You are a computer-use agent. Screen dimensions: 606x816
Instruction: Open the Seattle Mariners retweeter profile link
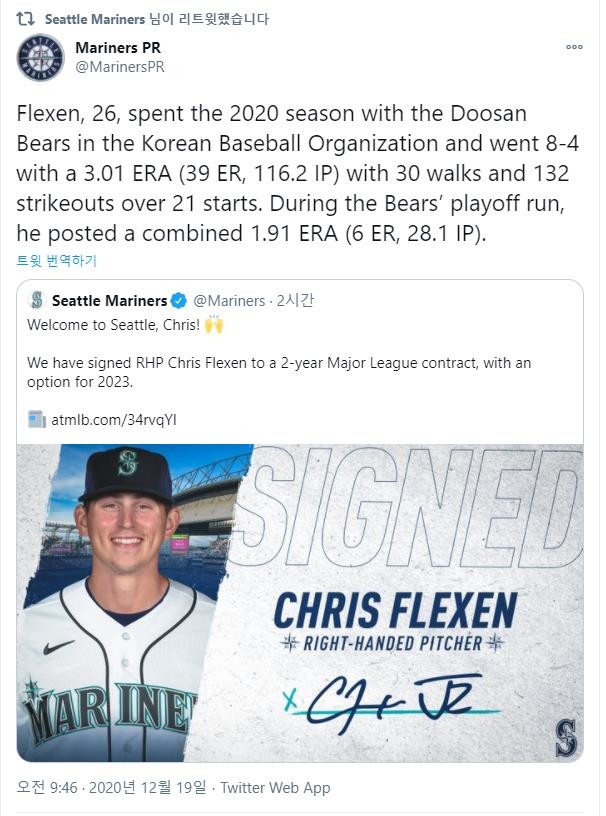pyautogui.click(x=95, y=18)
